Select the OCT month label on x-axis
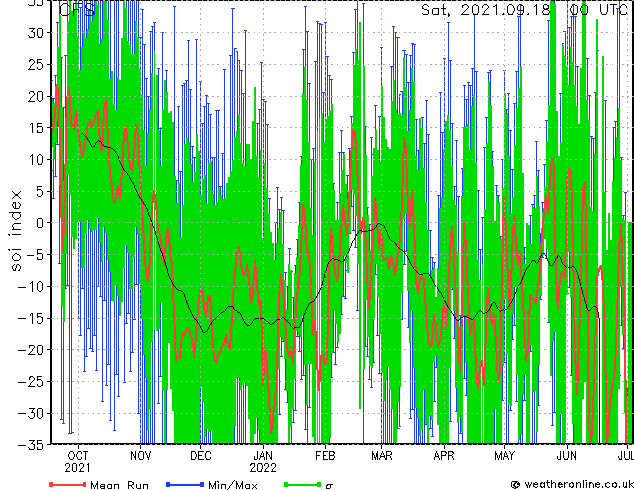 click(77, 454)
